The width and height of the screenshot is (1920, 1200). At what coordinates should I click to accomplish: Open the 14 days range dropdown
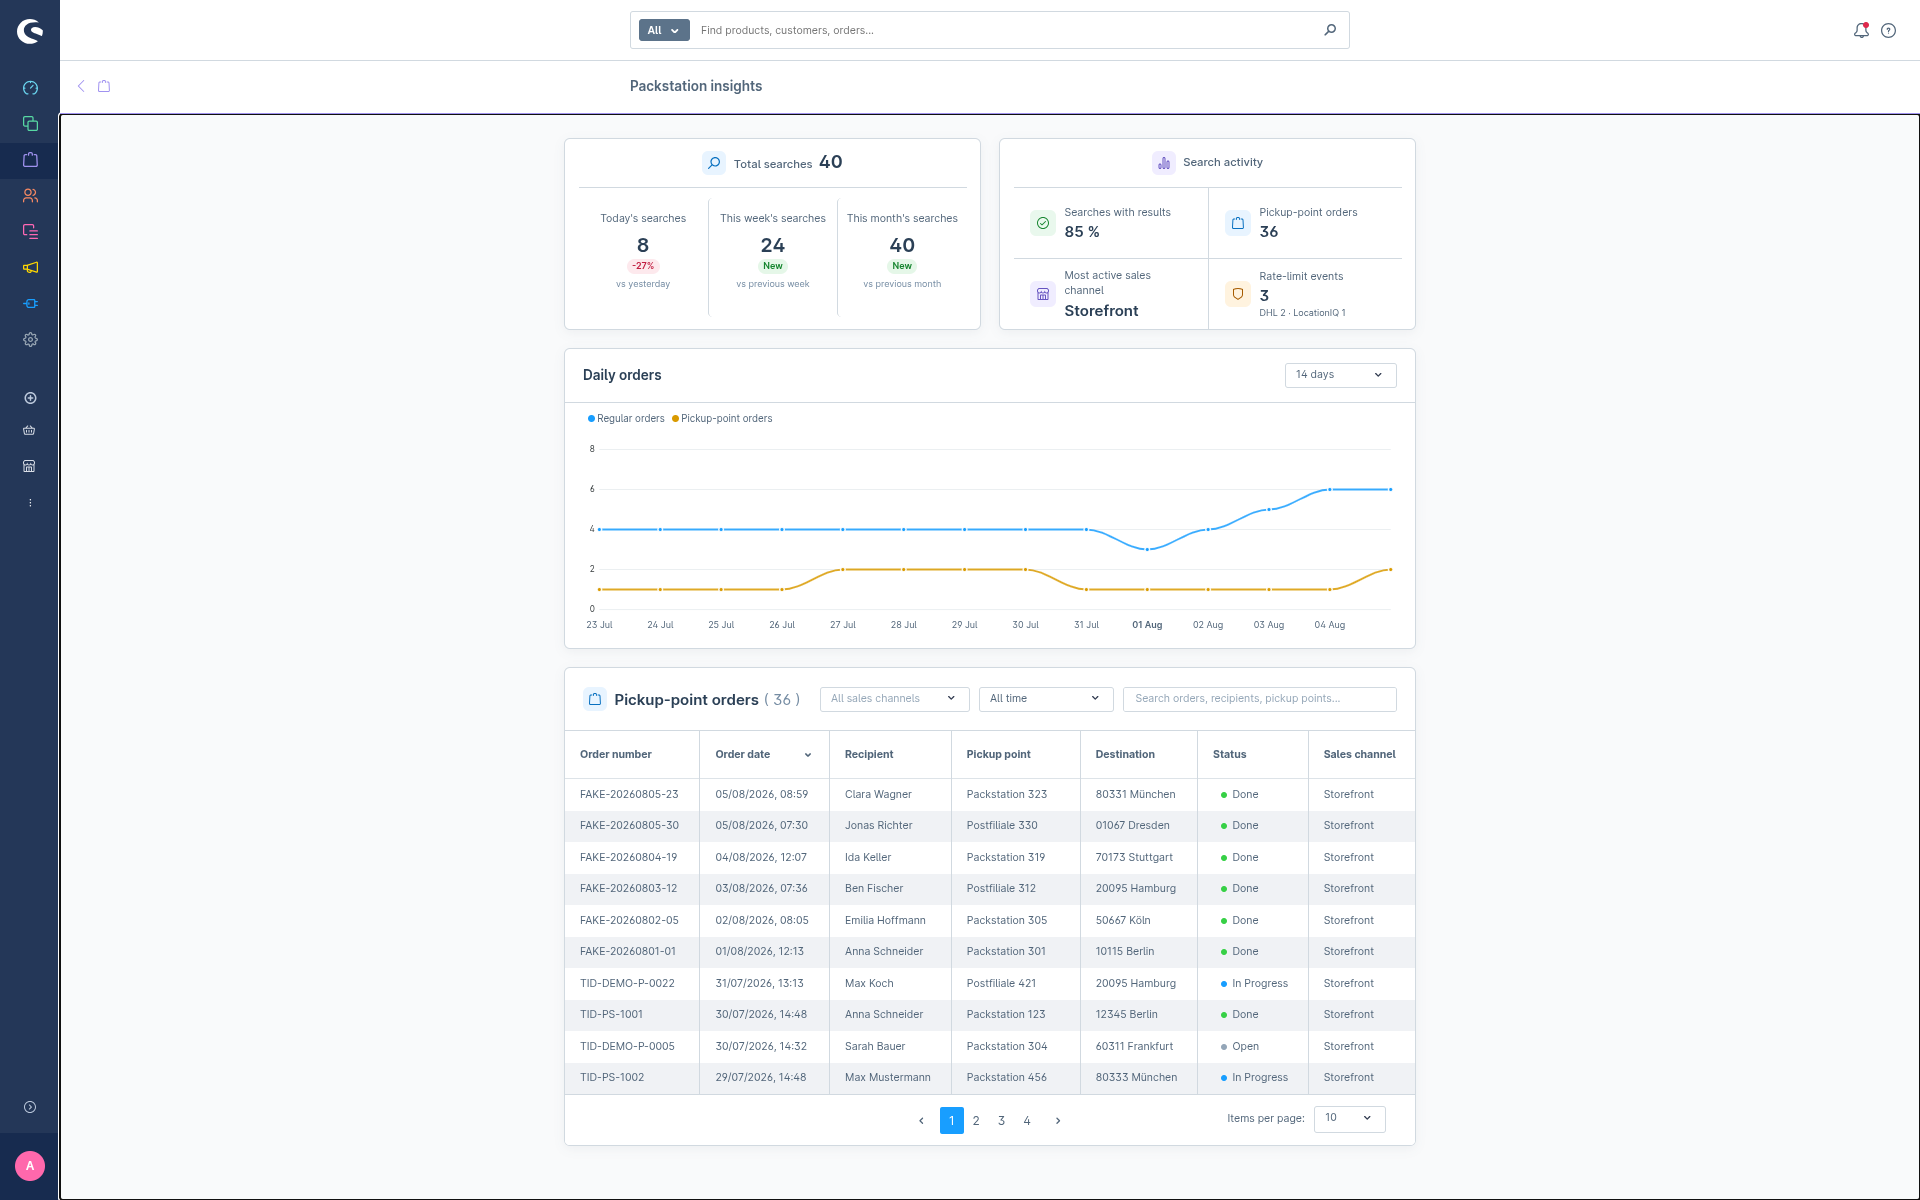(x=1340, y=375)
